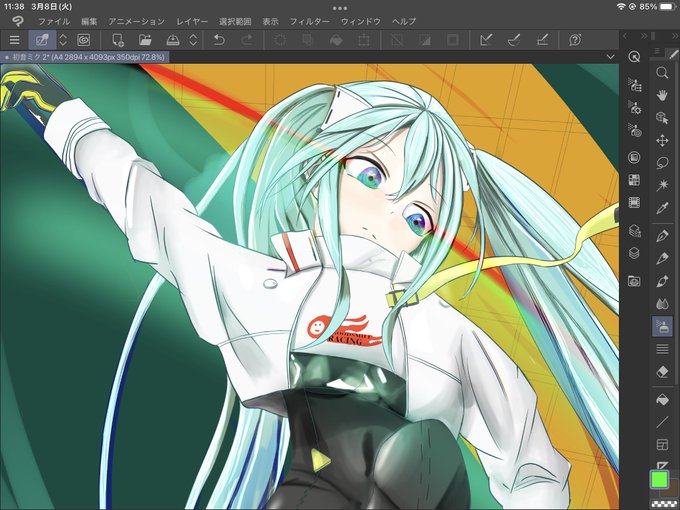Select the Zoom magnifier tool
Image resolution: width=680 pixels, height=510 pixels.
click(662, 72)
